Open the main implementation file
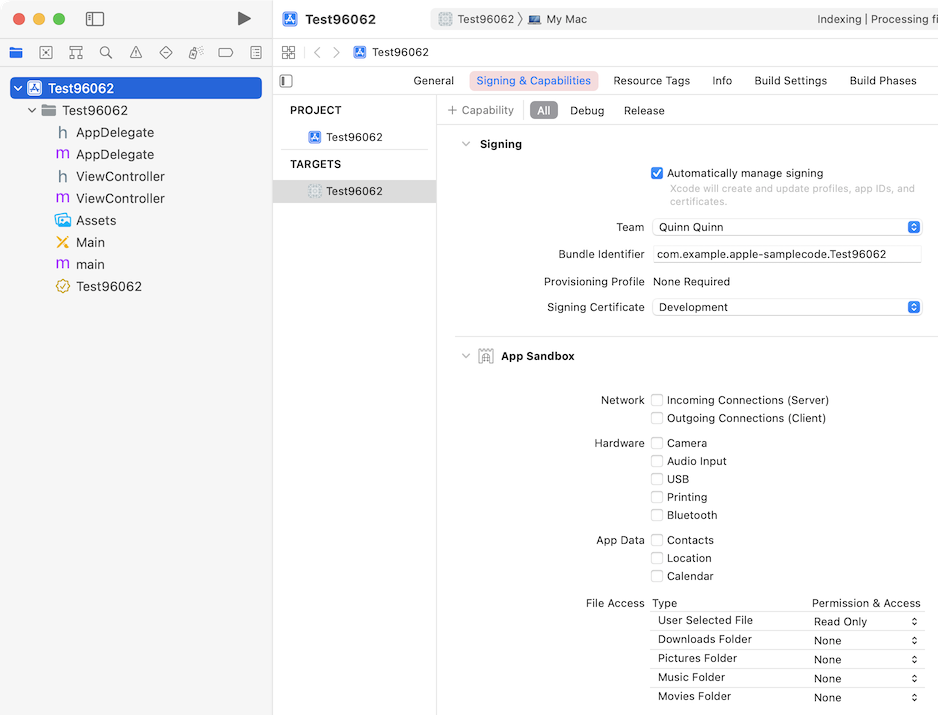Image resolution: width=938 pixels, height=715 pixels. [x=90, y=265]
